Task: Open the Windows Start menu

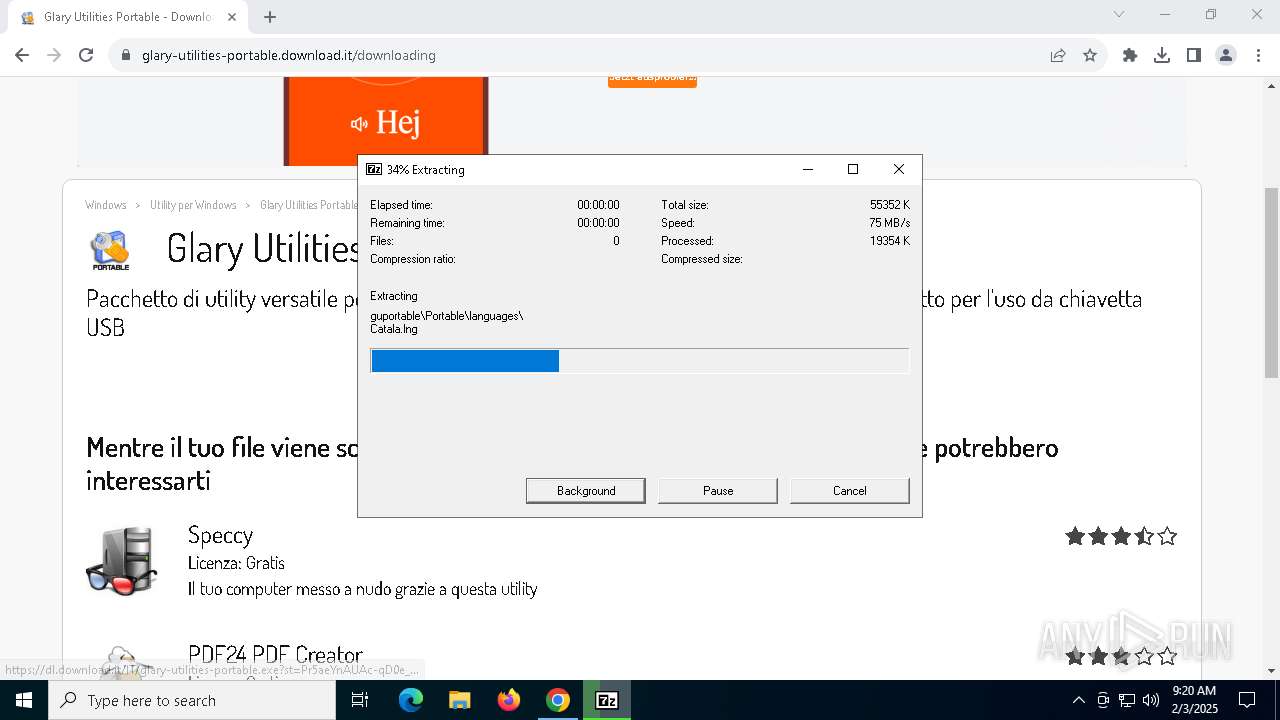Action: tap(24, 700)
